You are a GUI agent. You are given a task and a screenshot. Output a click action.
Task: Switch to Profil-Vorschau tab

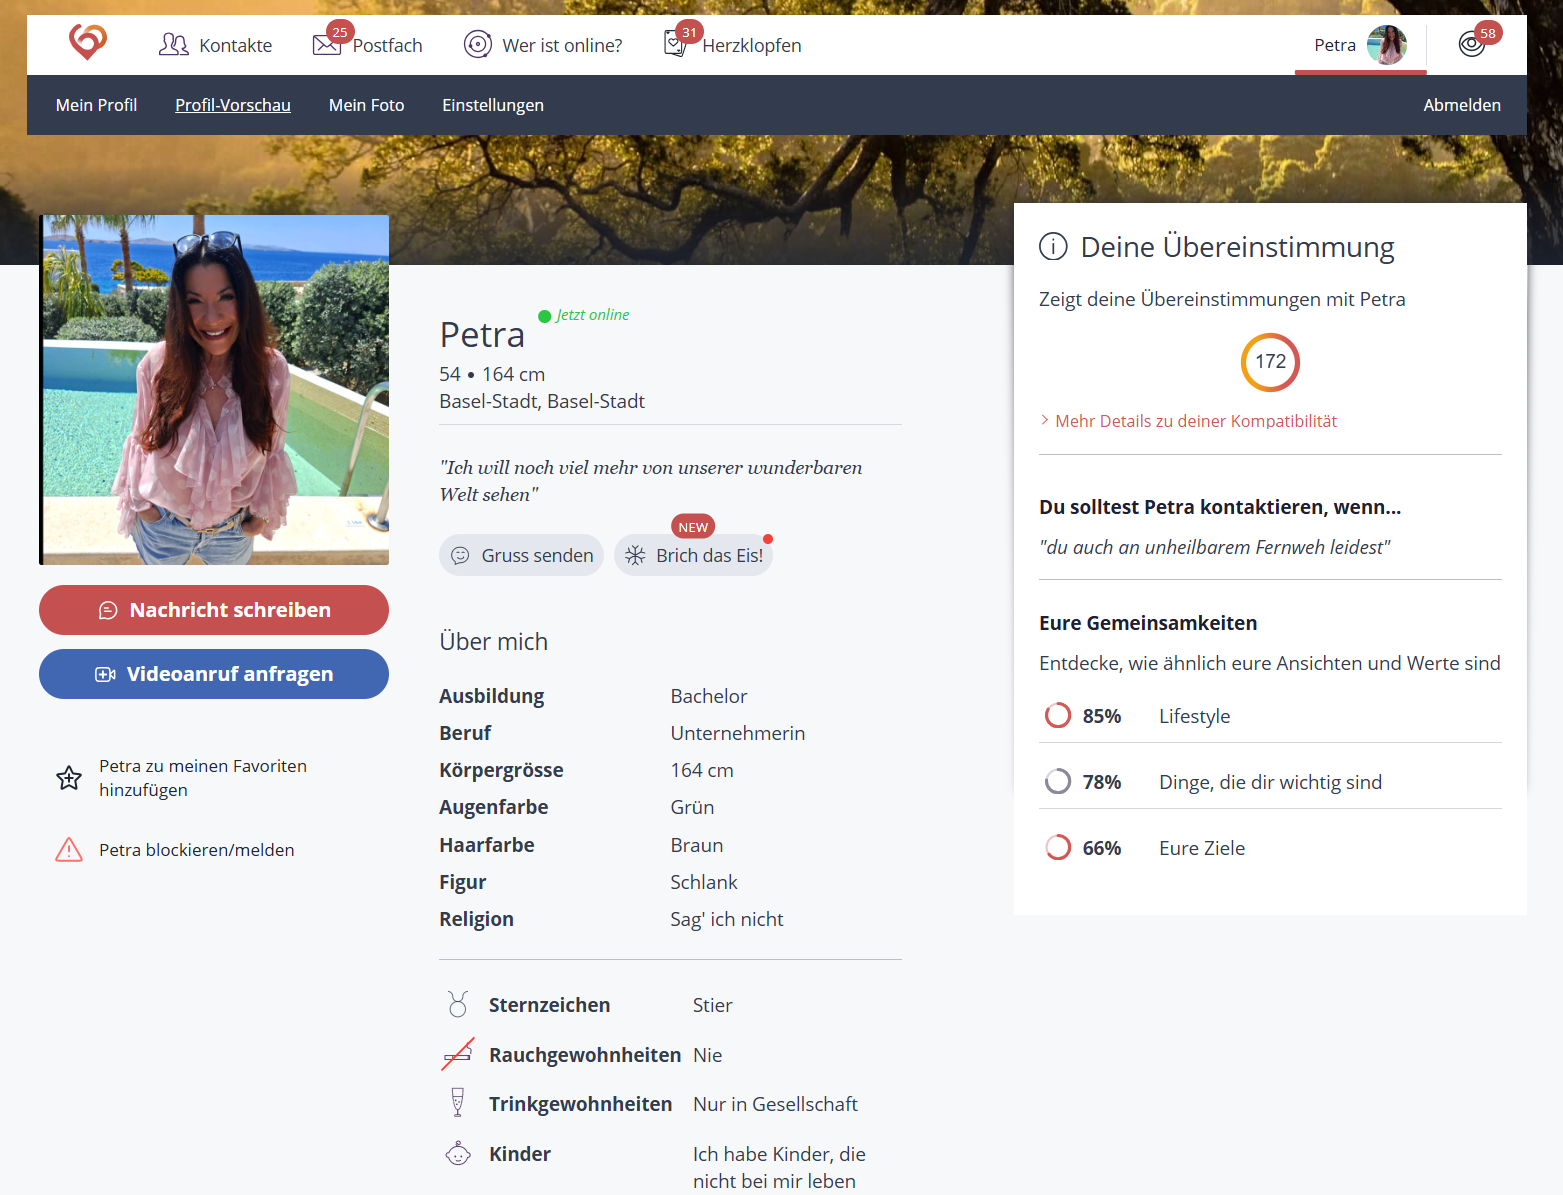click(233, 105)
